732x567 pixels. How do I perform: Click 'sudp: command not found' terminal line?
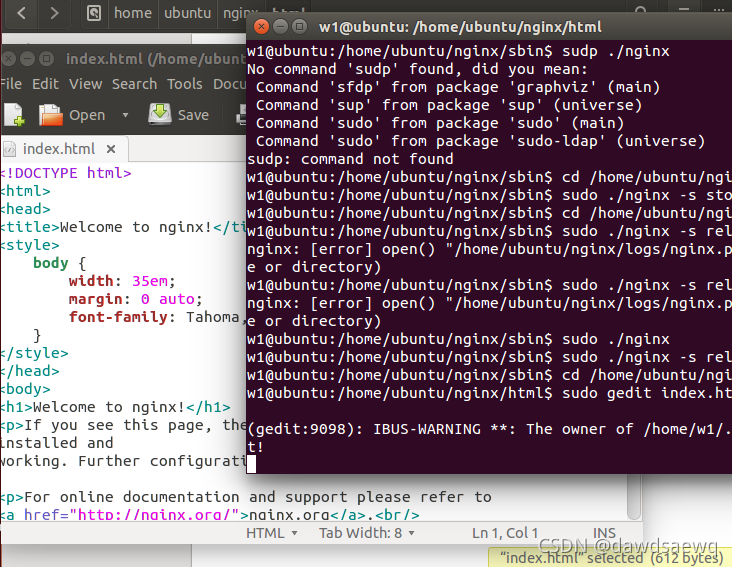coord(350,159)
